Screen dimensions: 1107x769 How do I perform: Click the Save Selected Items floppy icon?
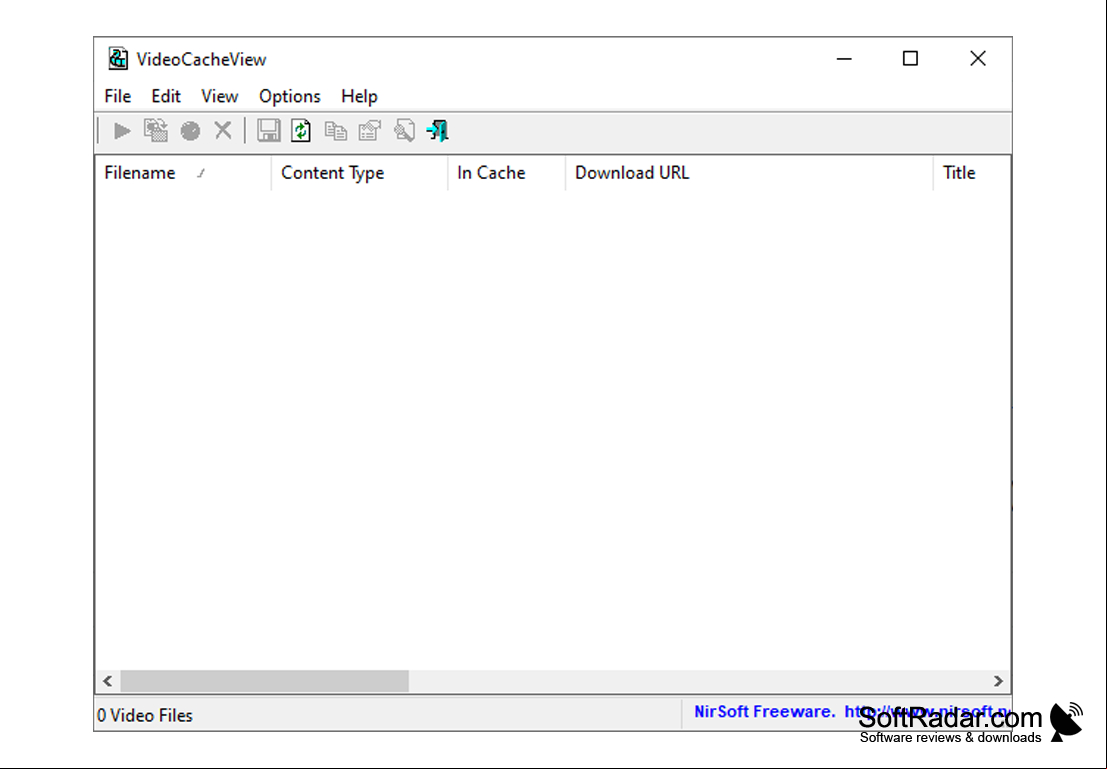point(268,131)
